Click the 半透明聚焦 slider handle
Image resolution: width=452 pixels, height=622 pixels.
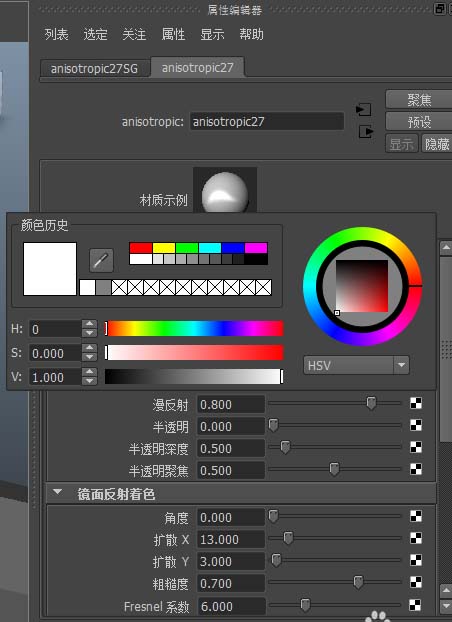tap(334, 469)
